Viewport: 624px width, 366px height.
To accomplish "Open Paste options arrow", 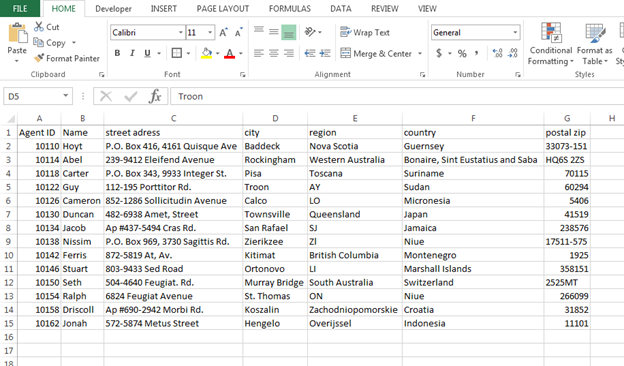I will click(x=17, y=61).
